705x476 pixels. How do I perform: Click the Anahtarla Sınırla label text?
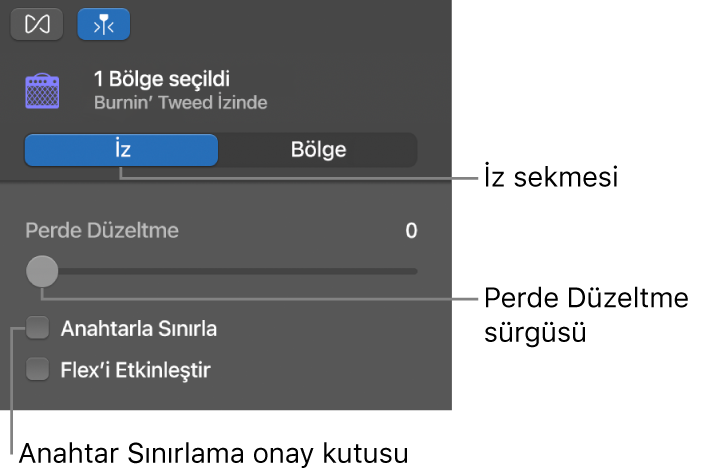tap(139, 328)
